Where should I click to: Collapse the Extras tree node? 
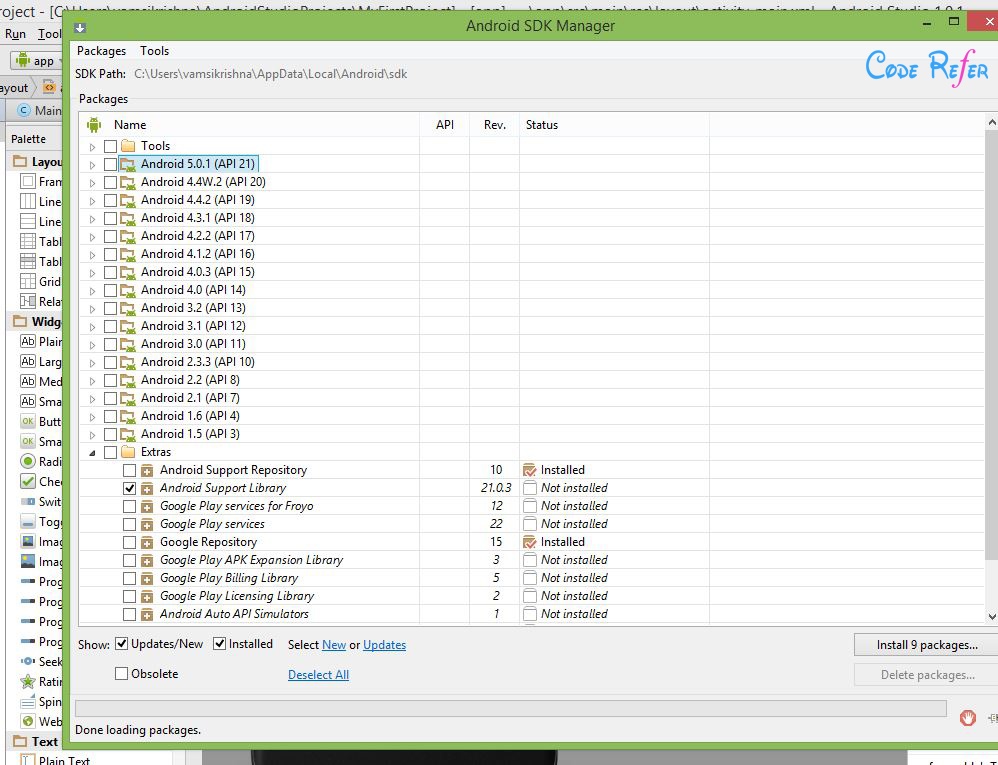(92, 453)
